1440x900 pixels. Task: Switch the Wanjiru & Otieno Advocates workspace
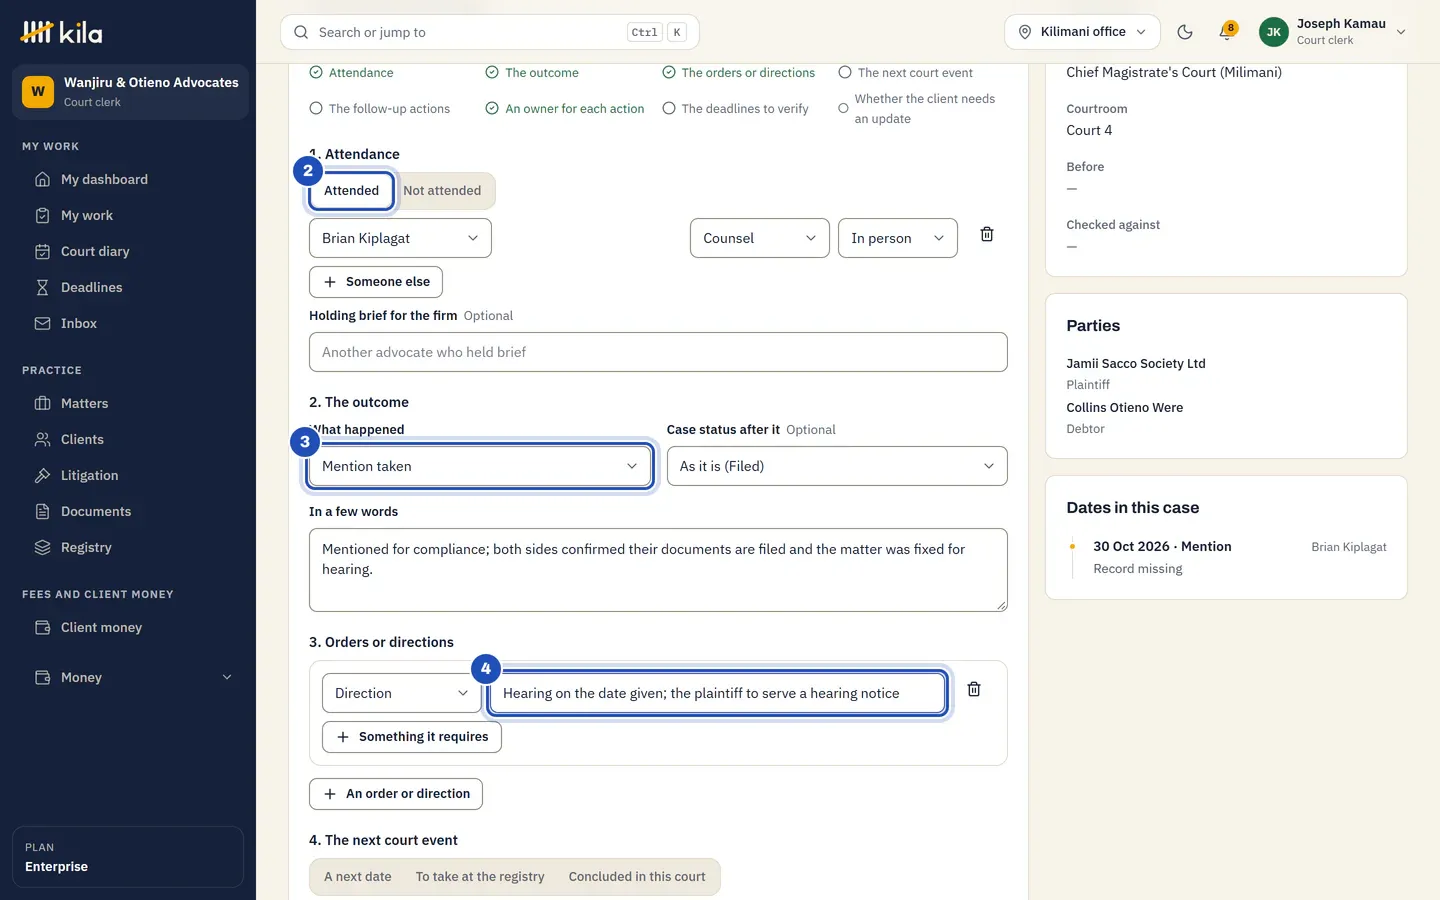130,92
